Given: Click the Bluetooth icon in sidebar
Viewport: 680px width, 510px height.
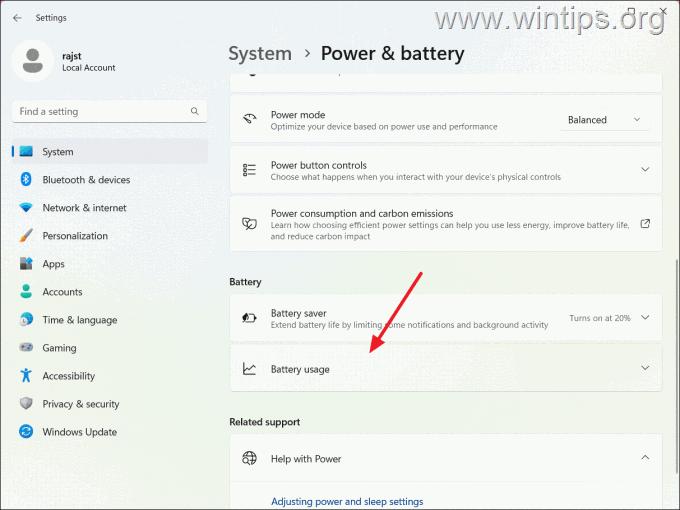Looking at the screenshot, I should (x=26, y=179).
